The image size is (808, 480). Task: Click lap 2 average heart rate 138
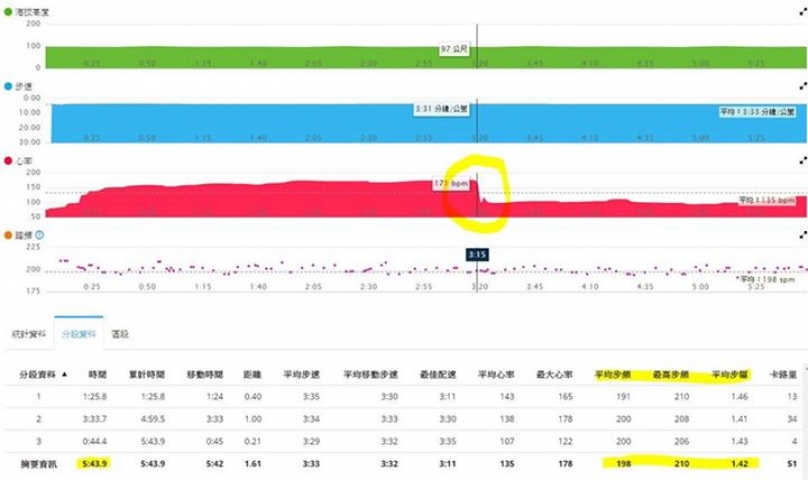[x=507, y=419]
